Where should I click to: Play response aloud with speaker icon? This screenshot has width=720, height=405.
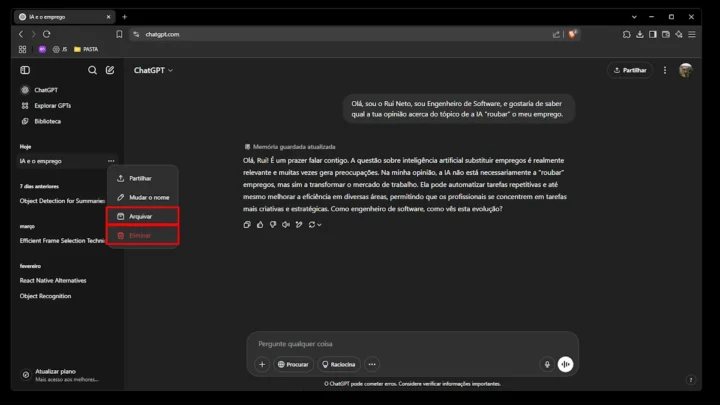285,225
